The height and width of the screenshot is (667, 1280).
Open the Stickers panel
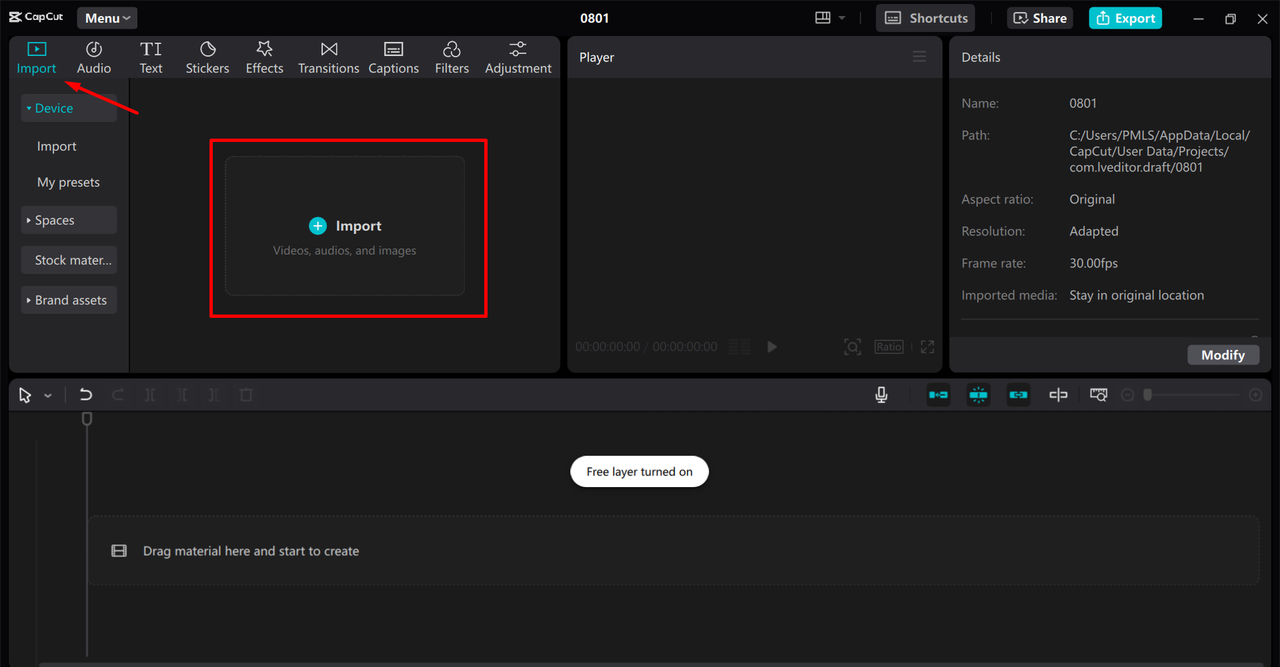(207, 58)
